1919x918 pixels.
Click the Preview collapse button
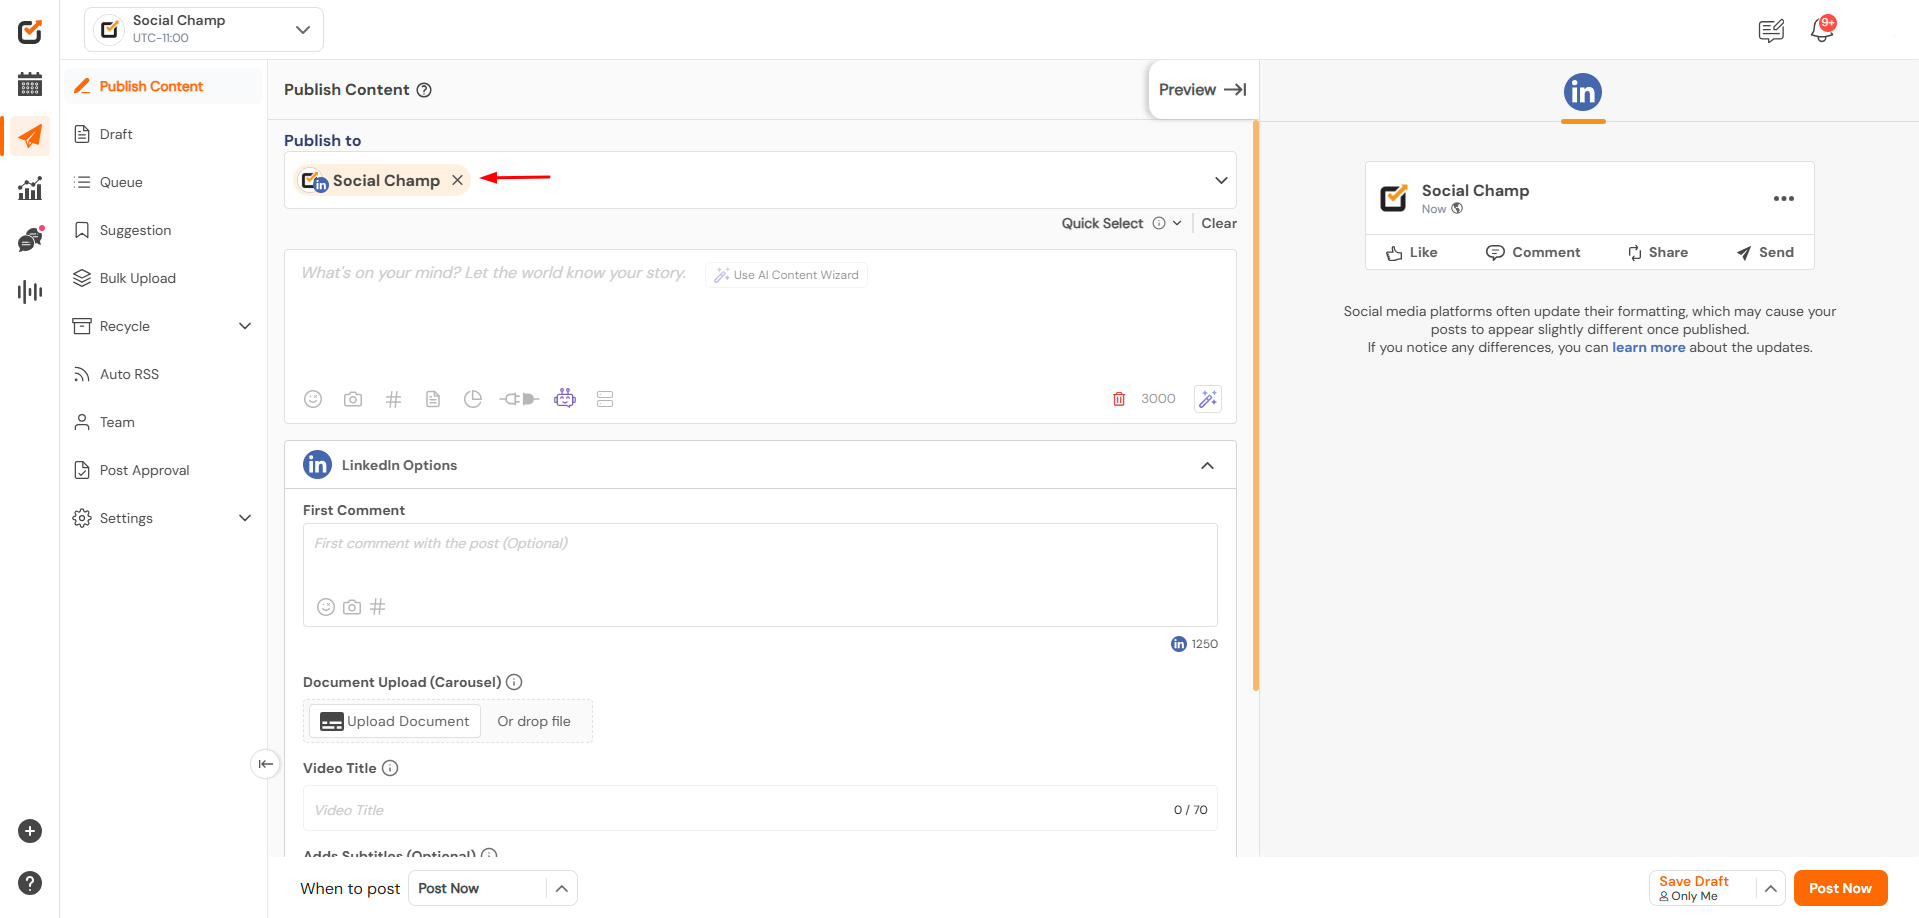pos(1202,90)
